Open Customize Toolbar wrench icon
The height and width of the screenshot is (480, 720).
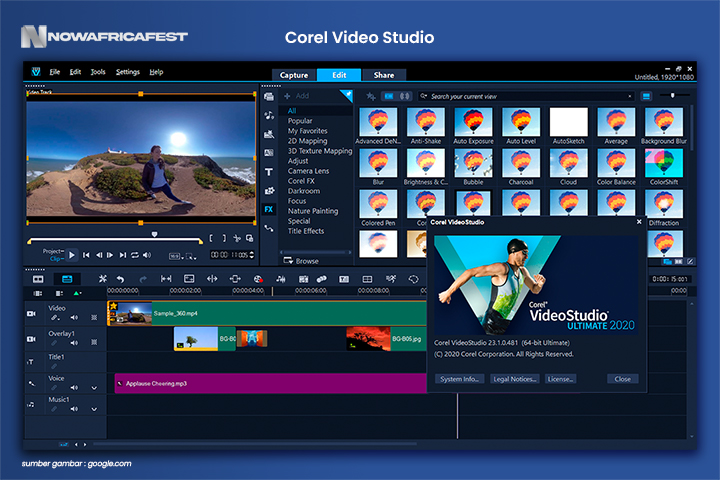(103, 279)
